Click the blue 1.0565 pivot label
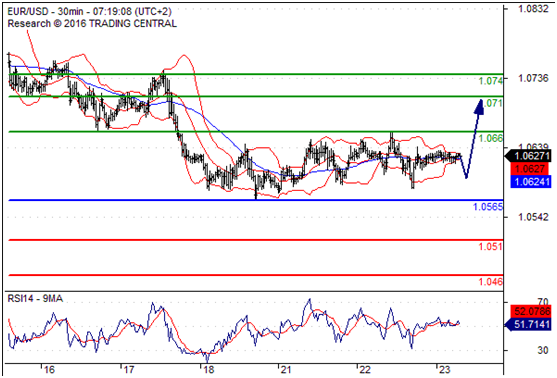Screen dimensions: 557x378 click(x=488, y=206)
